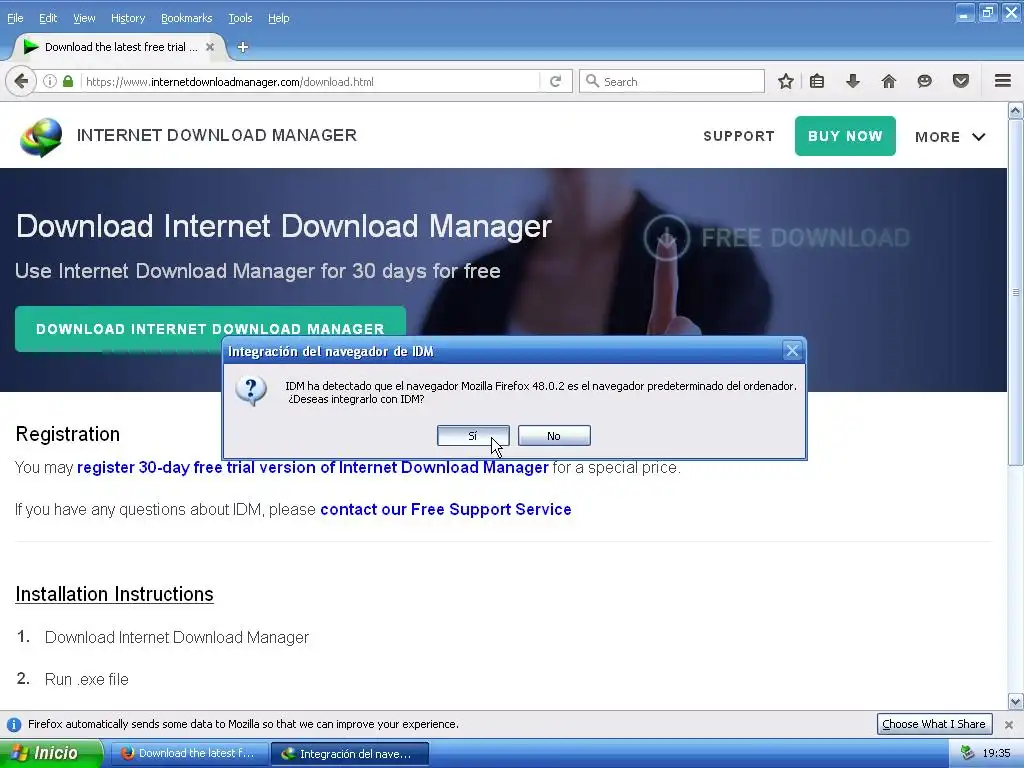Click the 19:35 taskbar clock
Image resolution: width=1024 pixels, height=768 pixels.
click(x=997, y=753)
